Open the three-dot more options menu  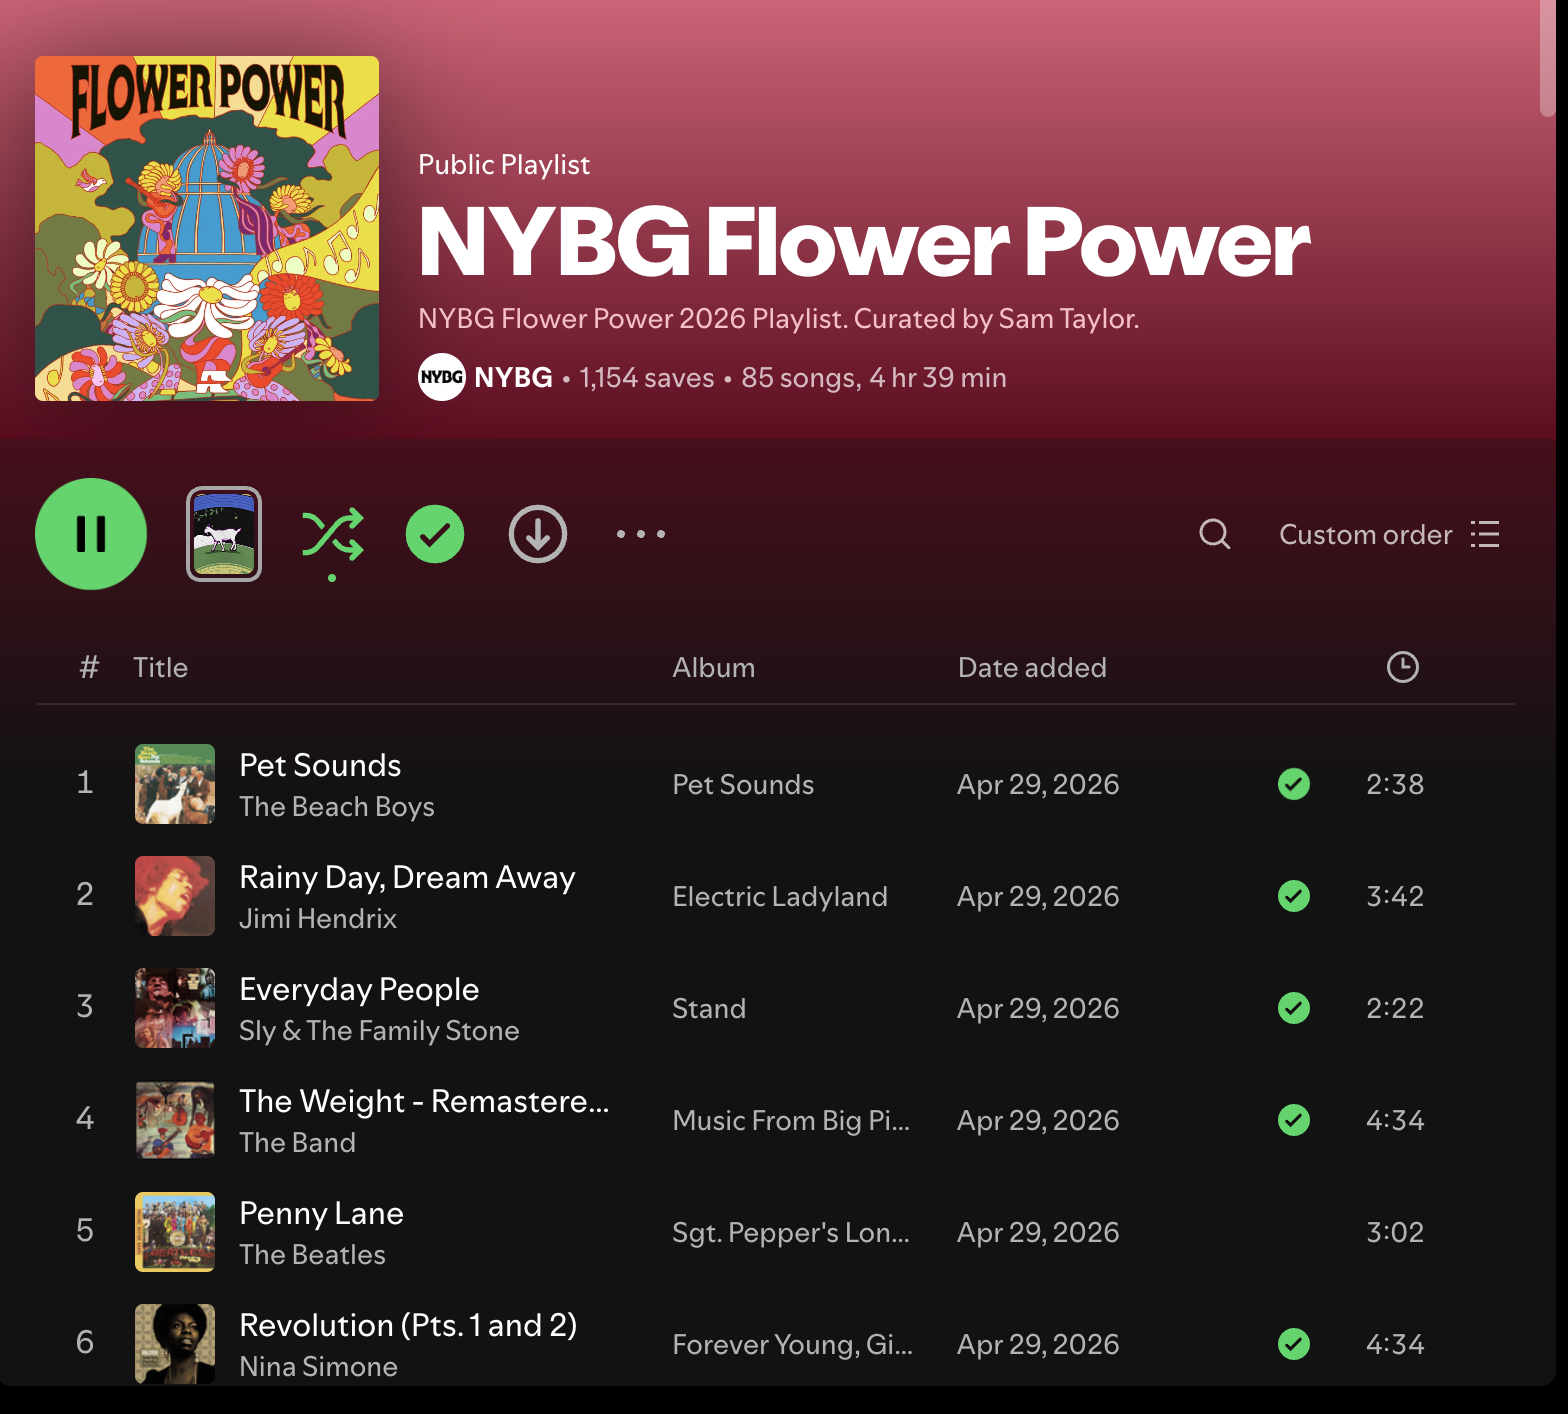641,534
